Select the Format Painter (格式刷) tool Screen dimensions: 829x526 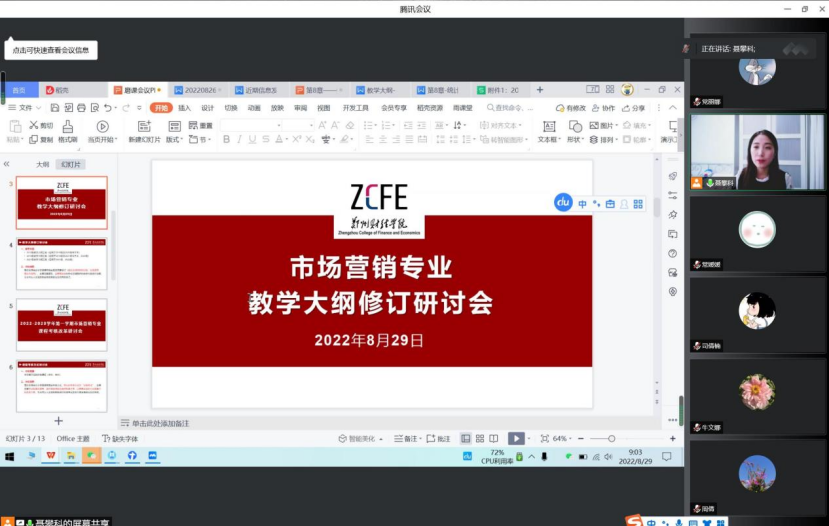click(x=68, y=132)
